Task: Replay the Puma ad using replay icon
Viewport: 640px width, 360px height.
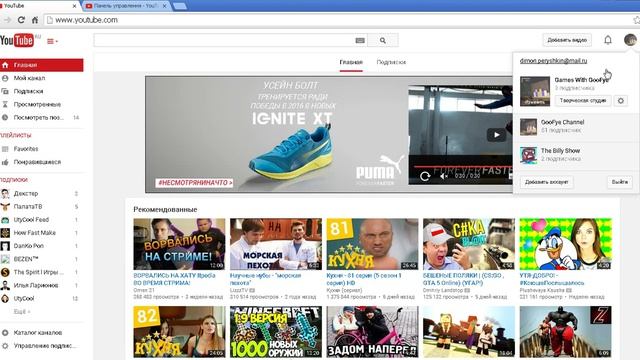Action: pyautogui.click(x=425, y=176)
